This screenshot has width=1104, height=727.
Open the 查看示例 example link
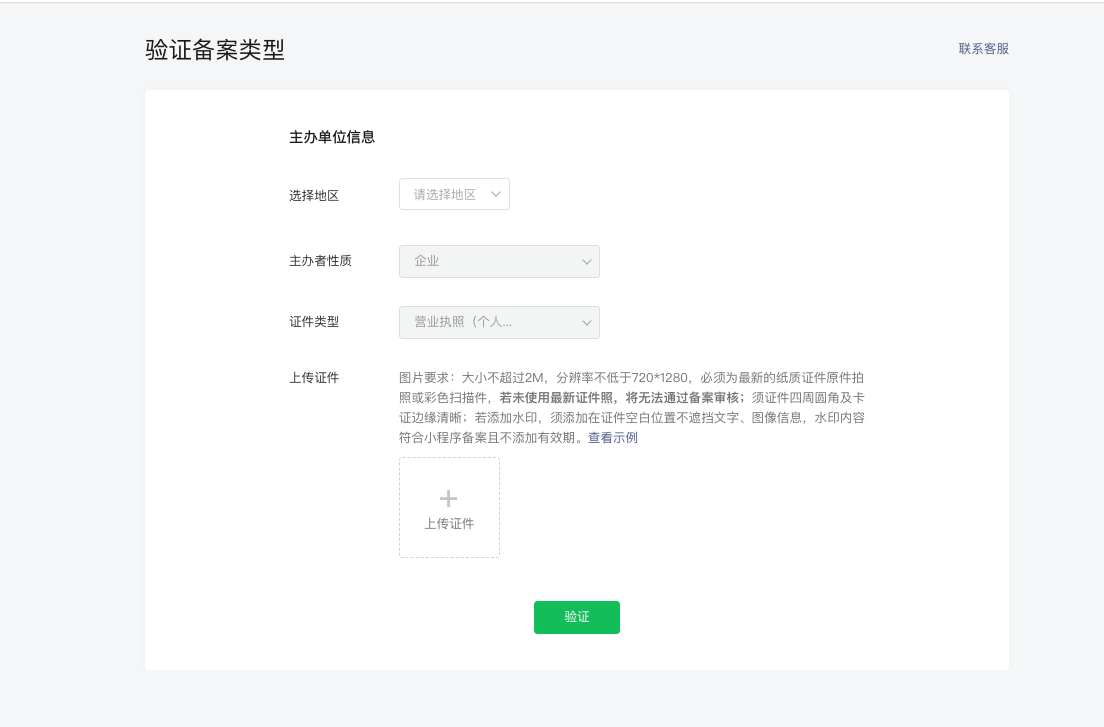(613, 437)
